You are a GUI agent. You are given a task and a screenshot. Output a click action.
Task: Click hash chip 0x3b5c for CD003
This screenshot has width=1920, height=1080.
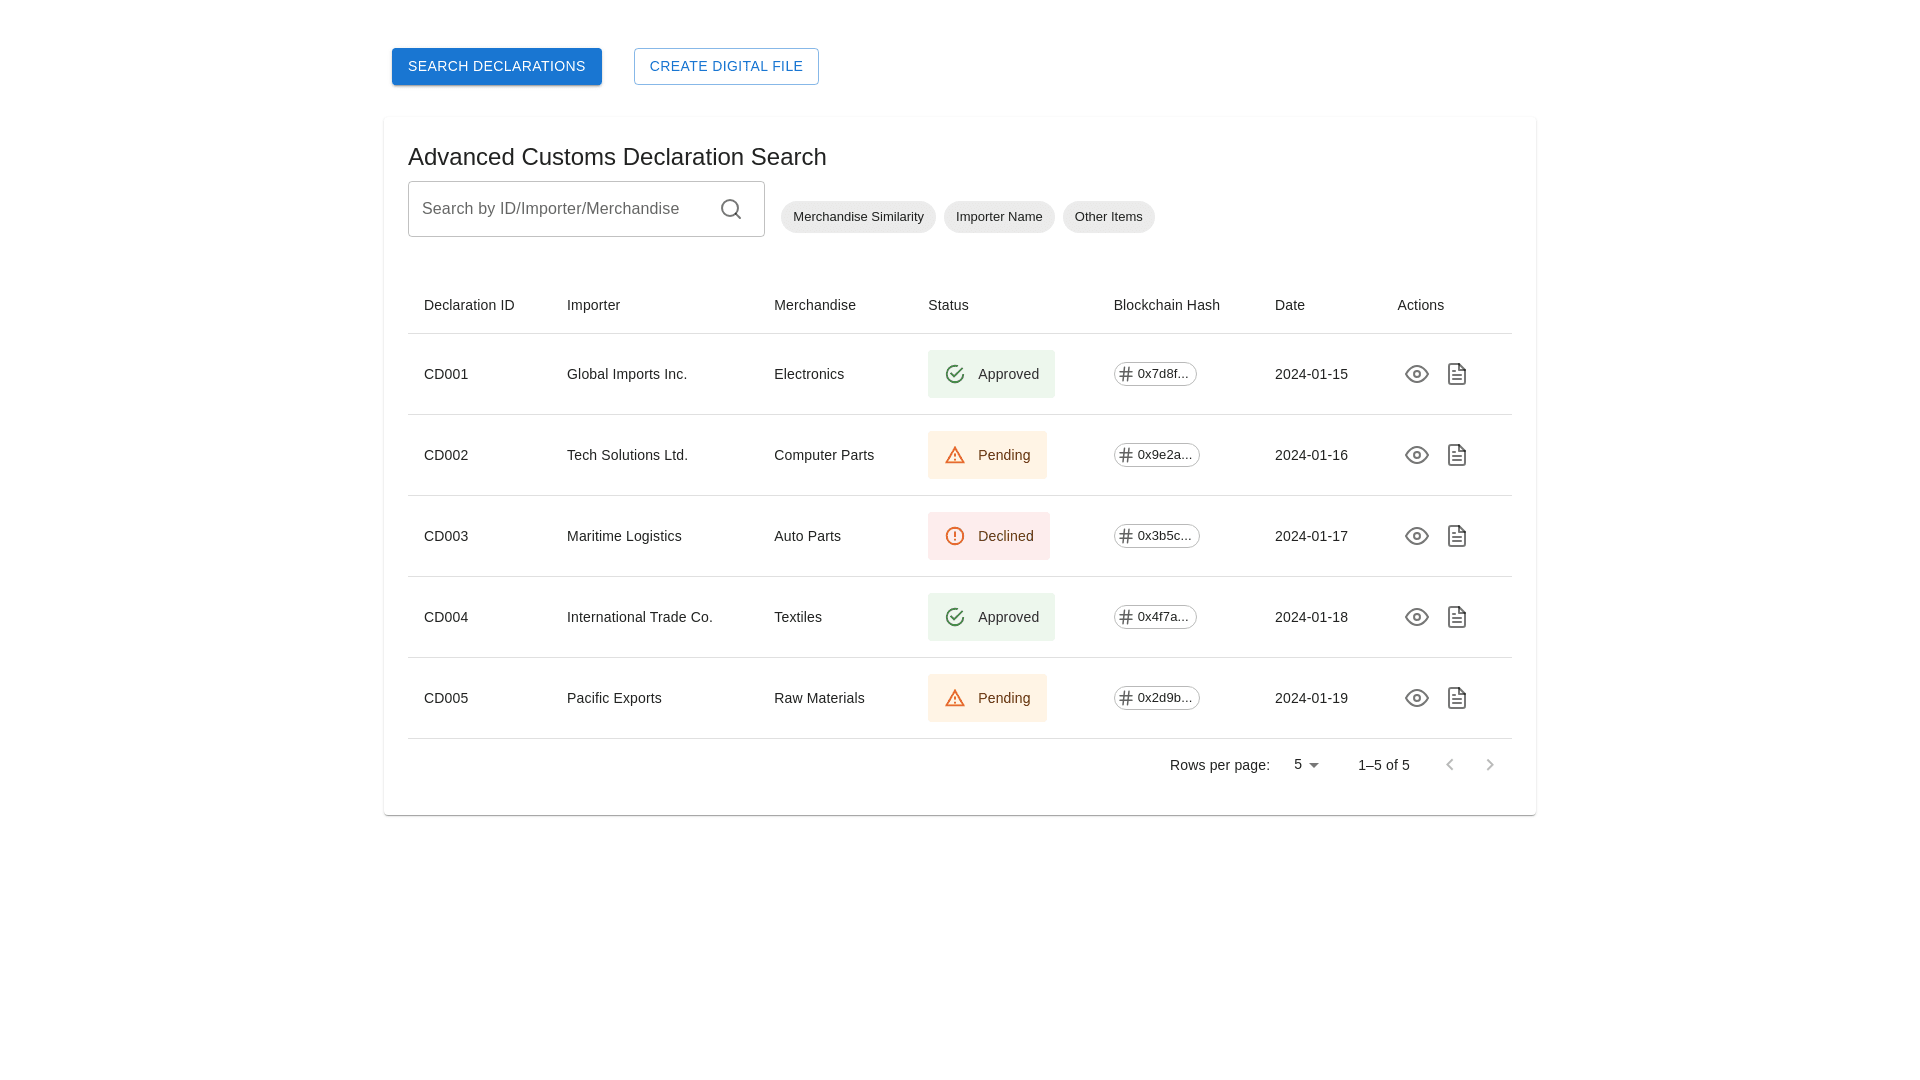click(x=1156, y=536)
